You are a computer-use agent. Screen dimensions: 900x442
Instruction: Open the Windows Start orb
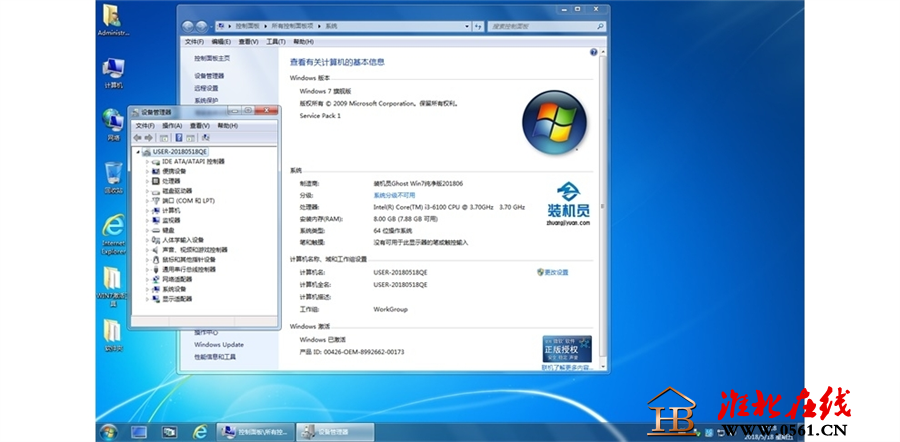coord(108,432)
